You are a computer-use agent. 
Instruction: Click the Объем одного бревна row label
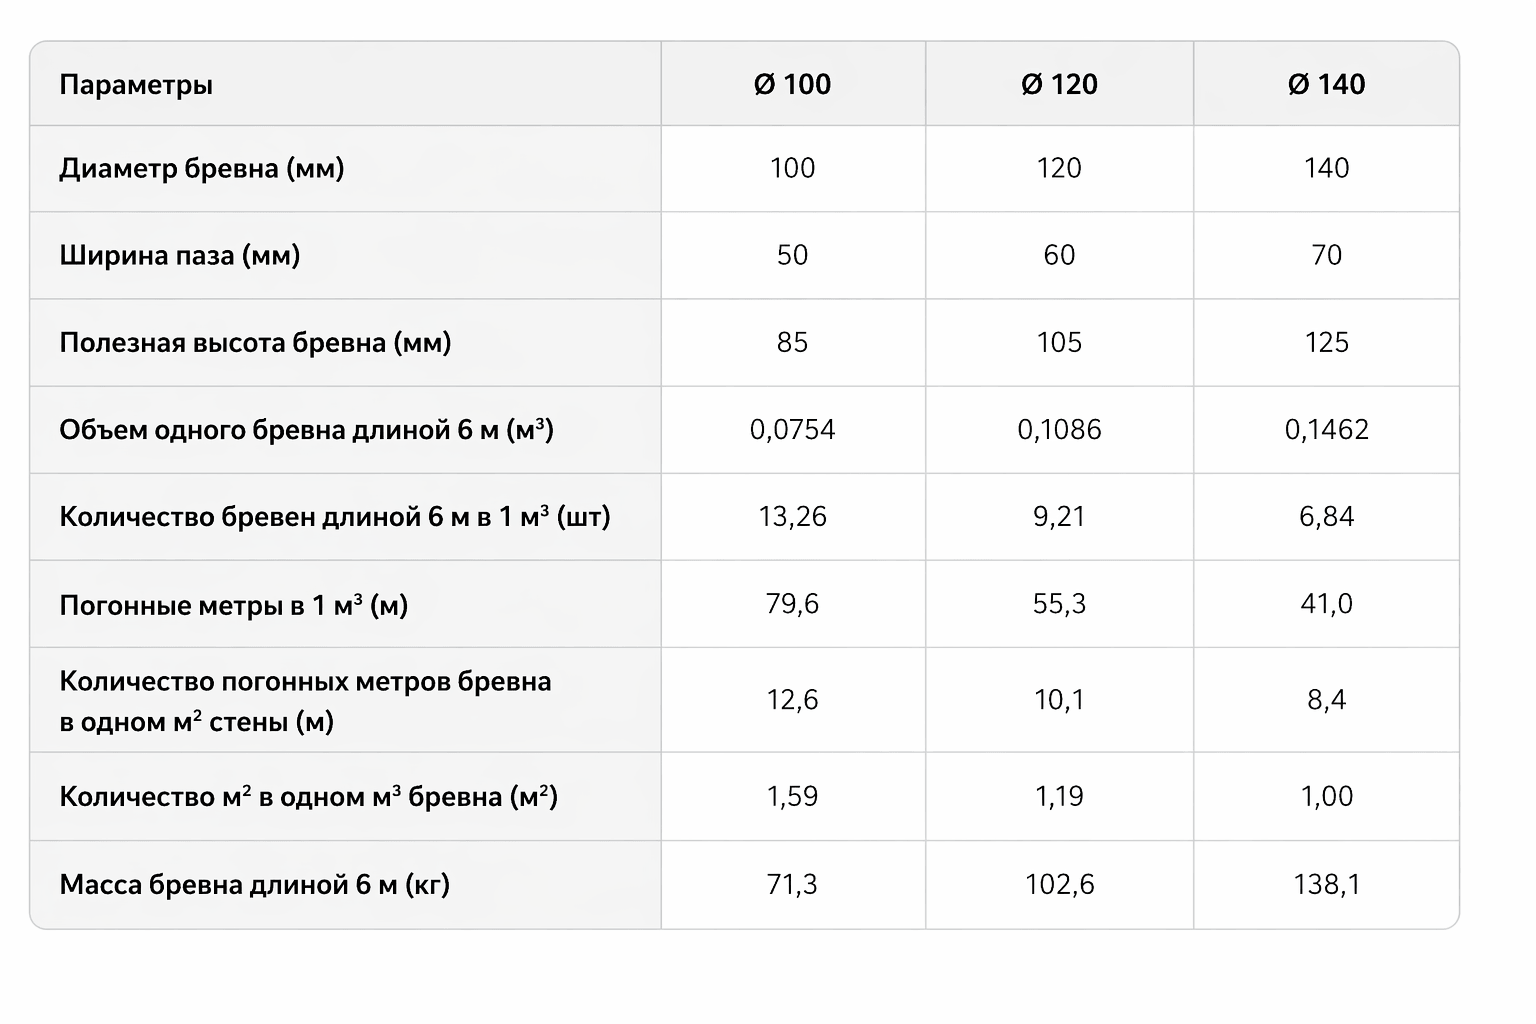[306, 430]
